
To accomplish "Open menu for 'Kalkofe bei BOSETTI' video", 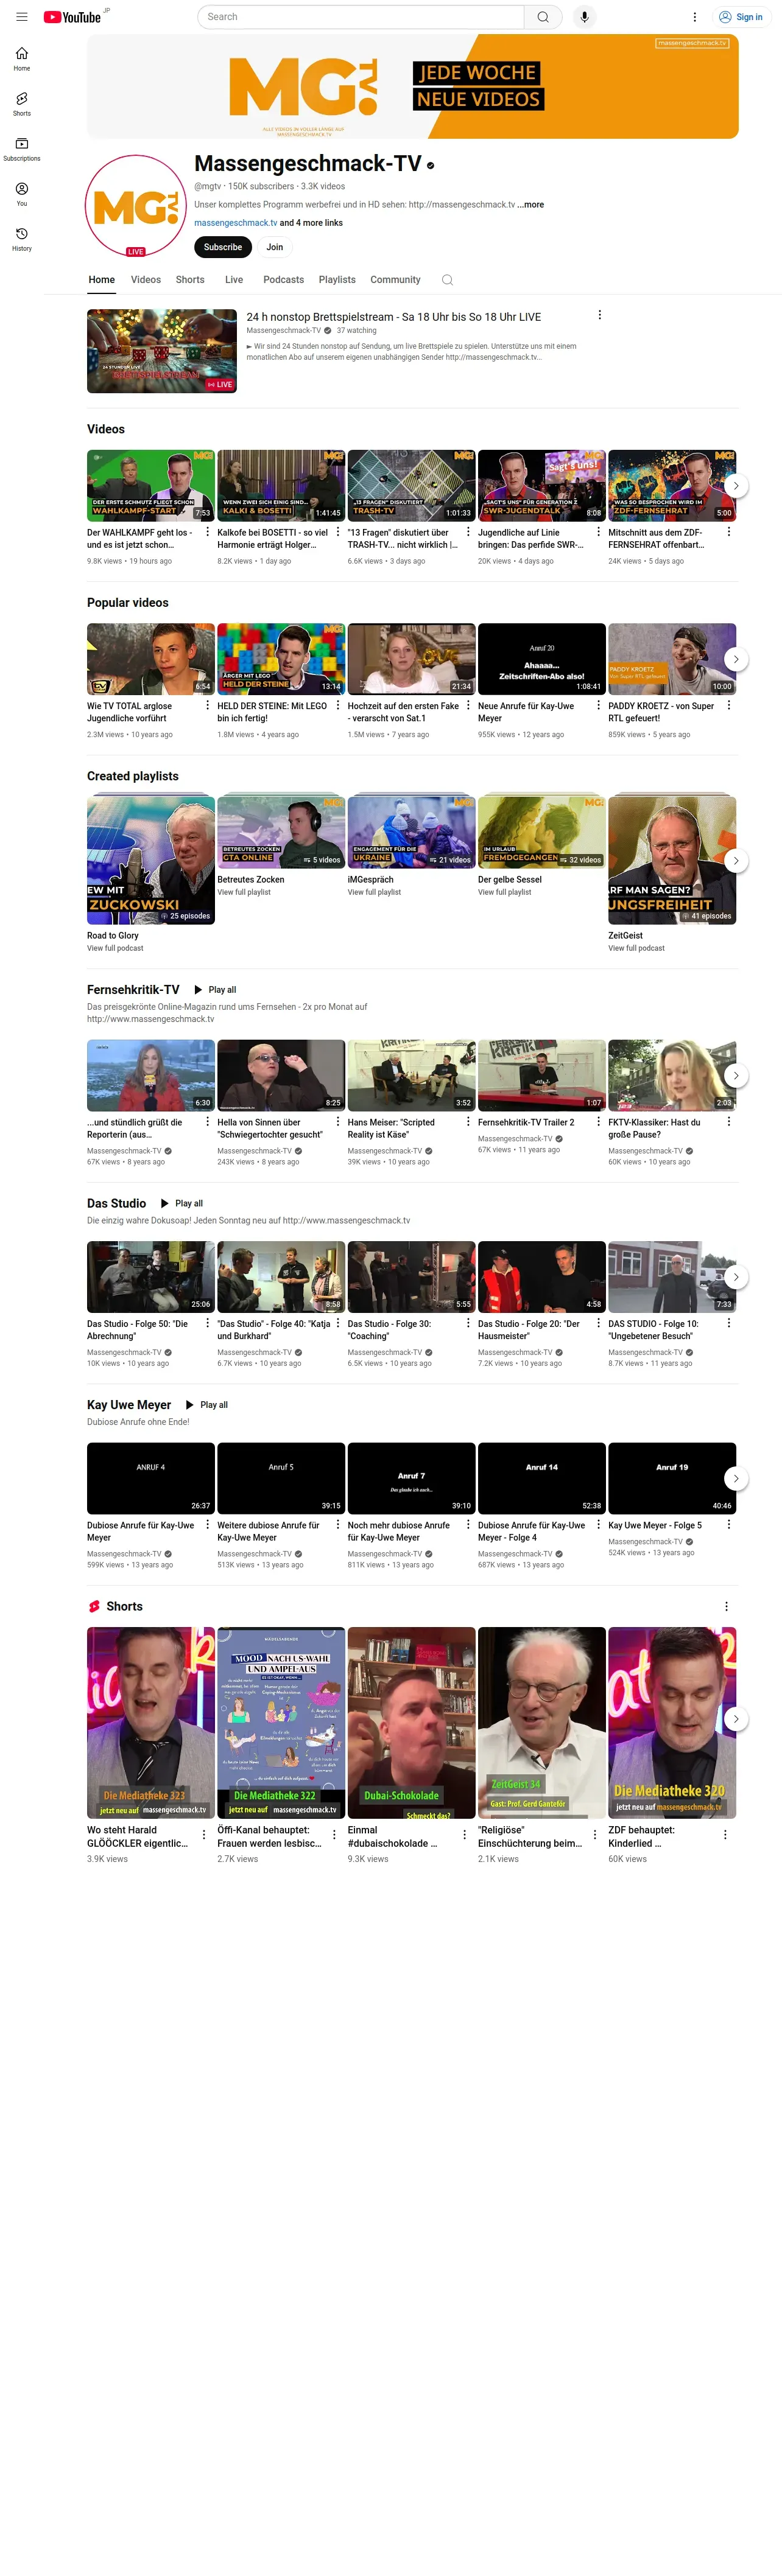I will point(337,532).
